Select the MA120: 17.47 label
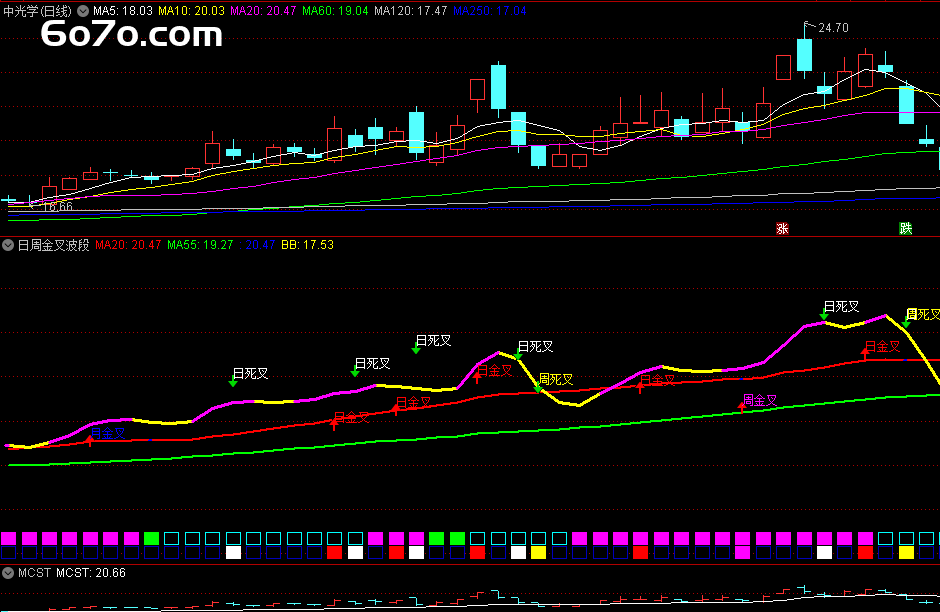 click(411, 11)
